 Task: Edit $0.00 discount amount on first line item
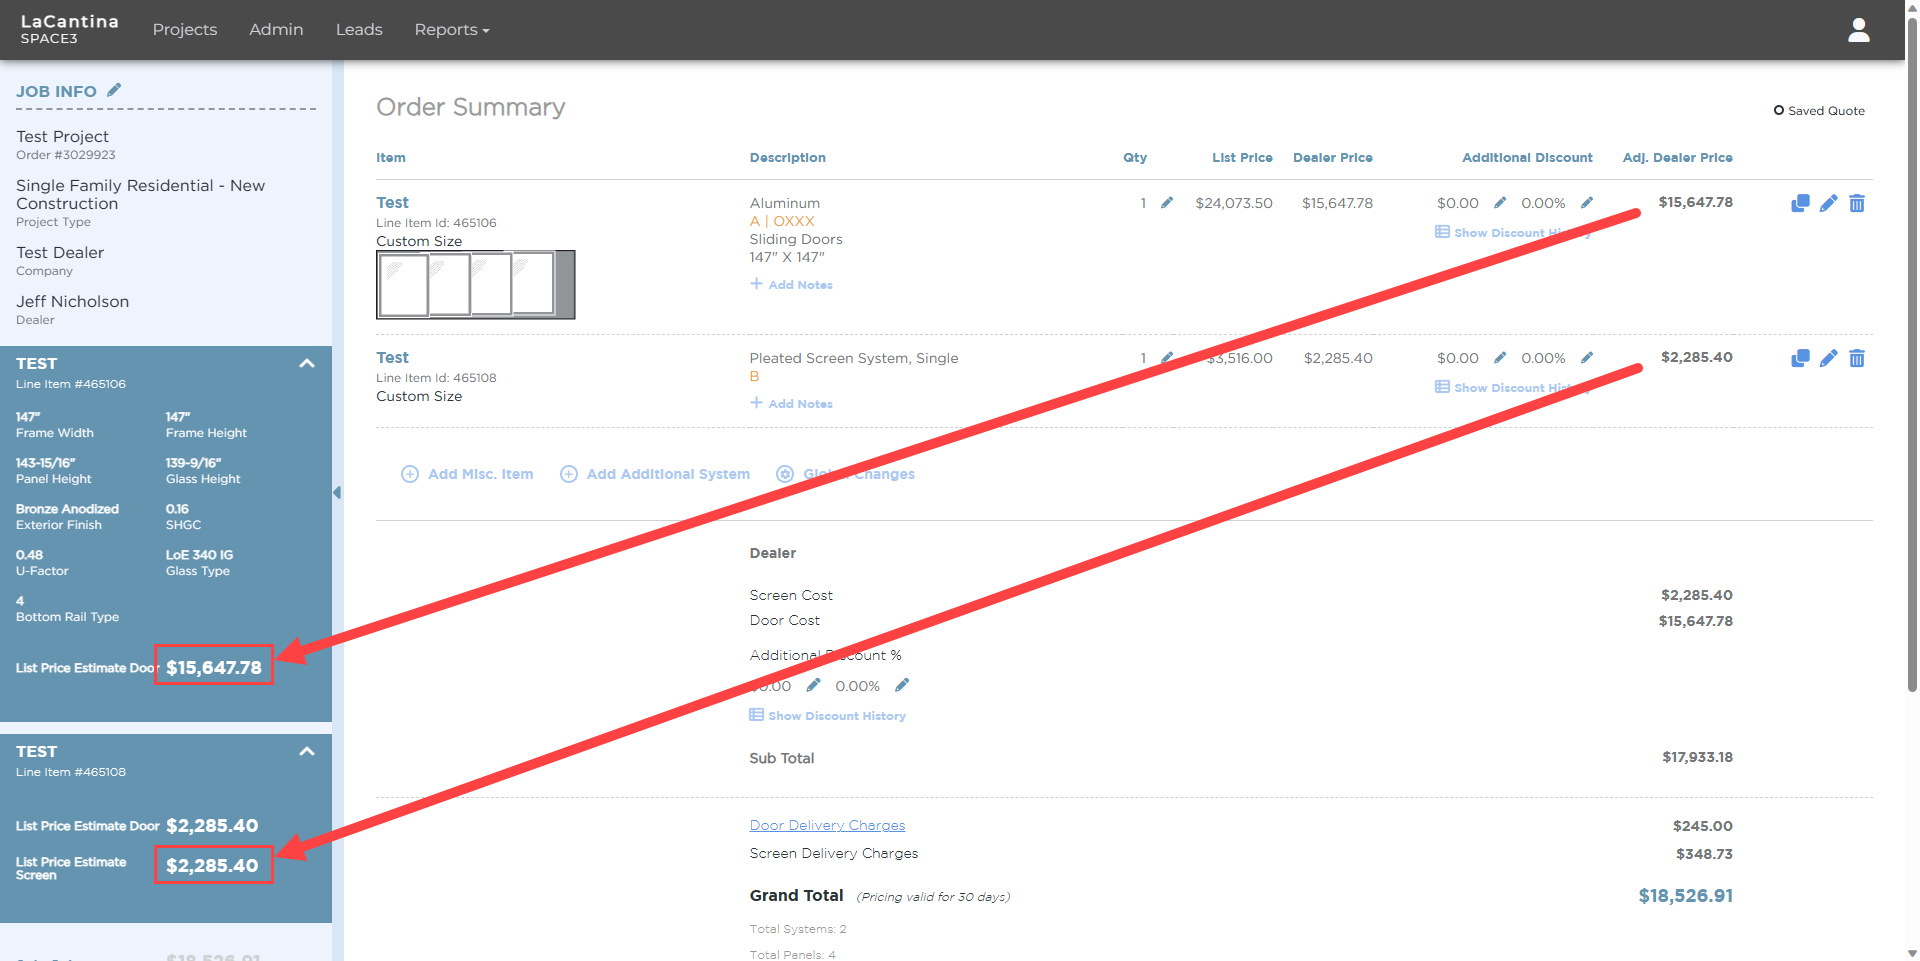click(1500, 203)
